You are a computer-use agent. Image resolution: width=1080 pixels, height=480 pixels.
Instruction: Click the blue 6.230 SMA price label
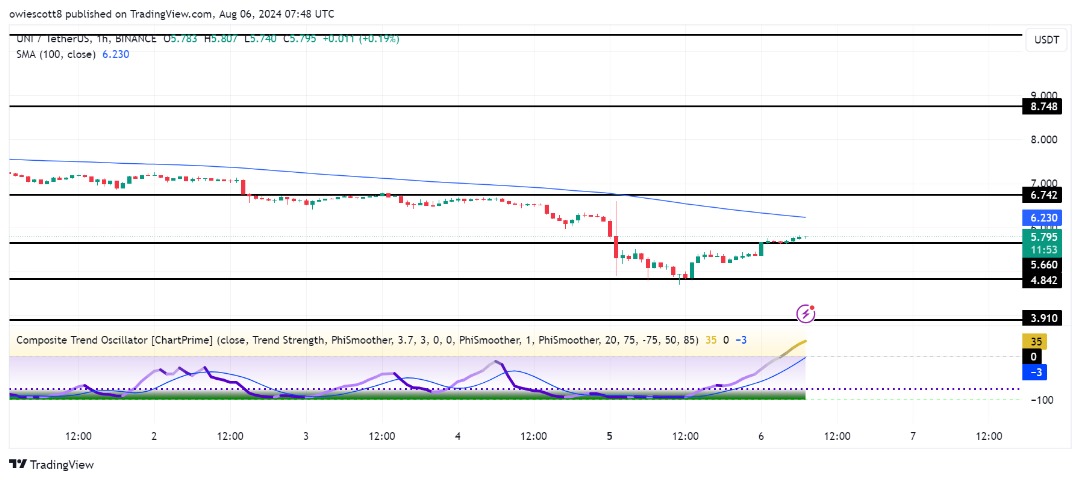[x=1043, y=218]
